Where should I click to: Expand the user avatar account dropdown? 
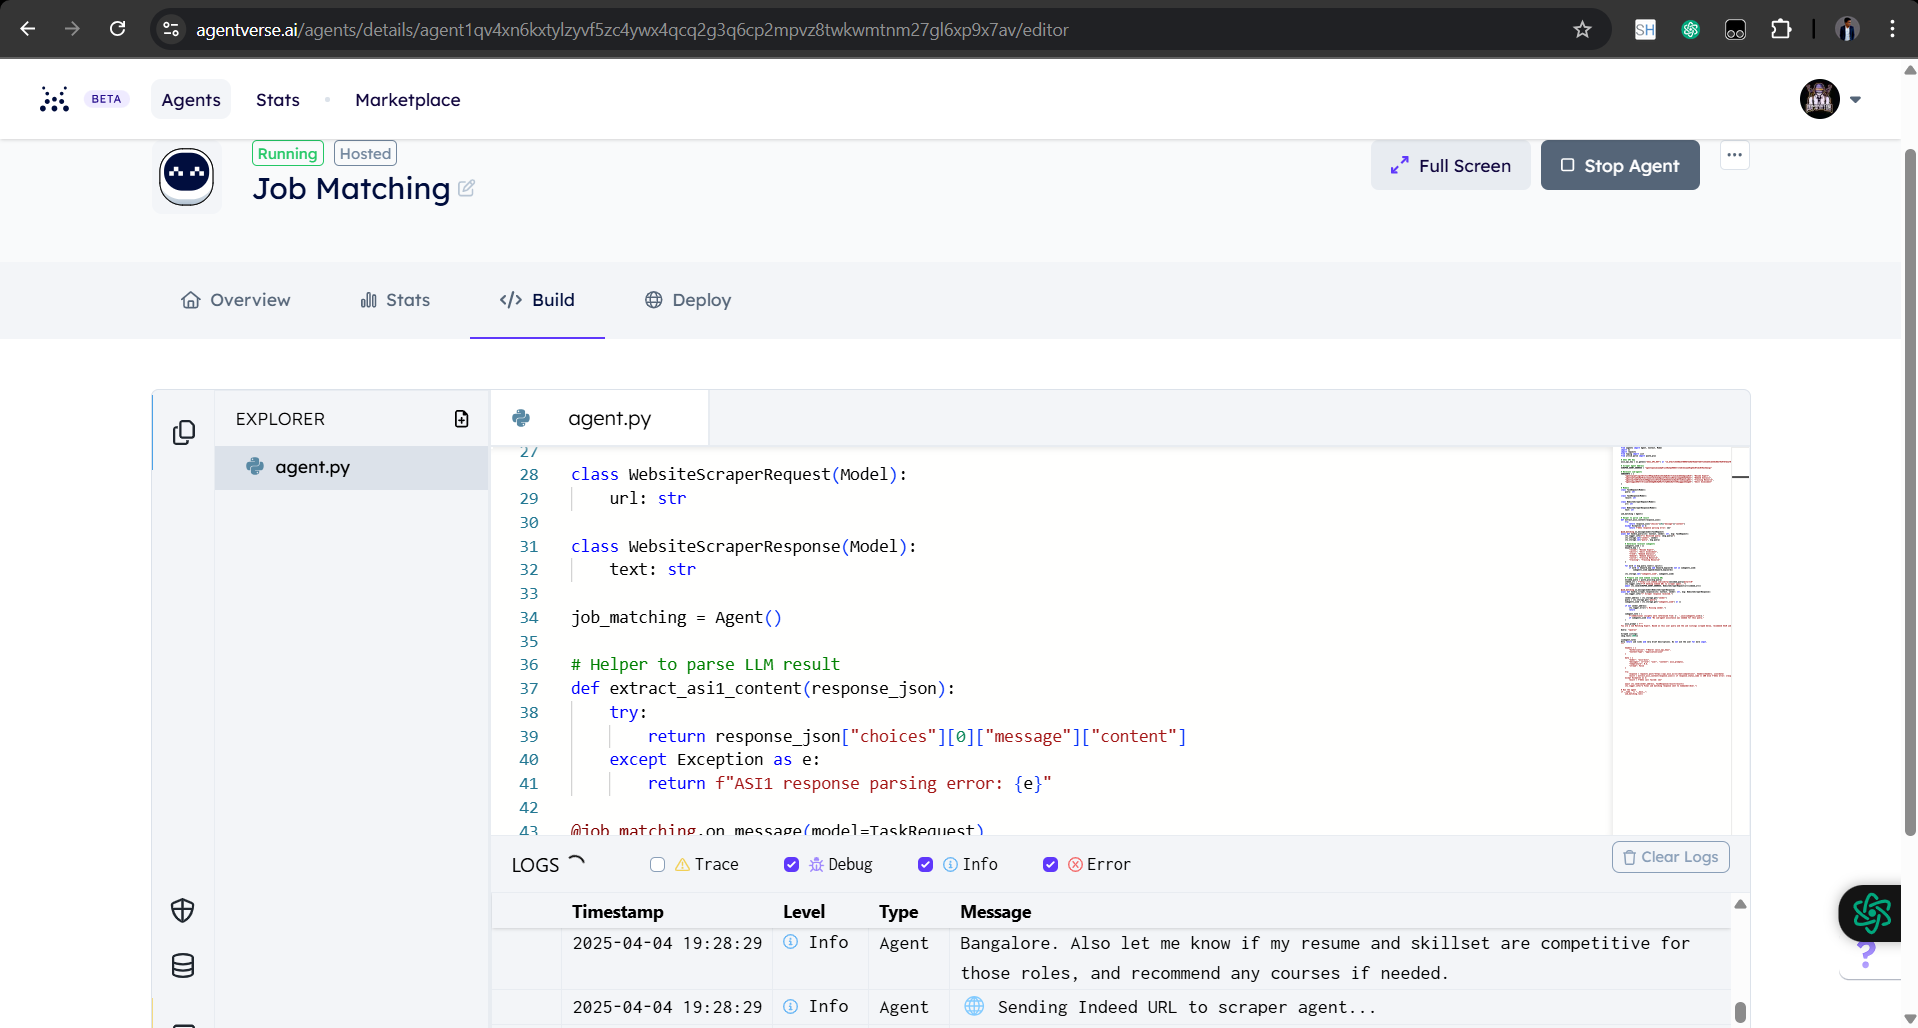1855,100
